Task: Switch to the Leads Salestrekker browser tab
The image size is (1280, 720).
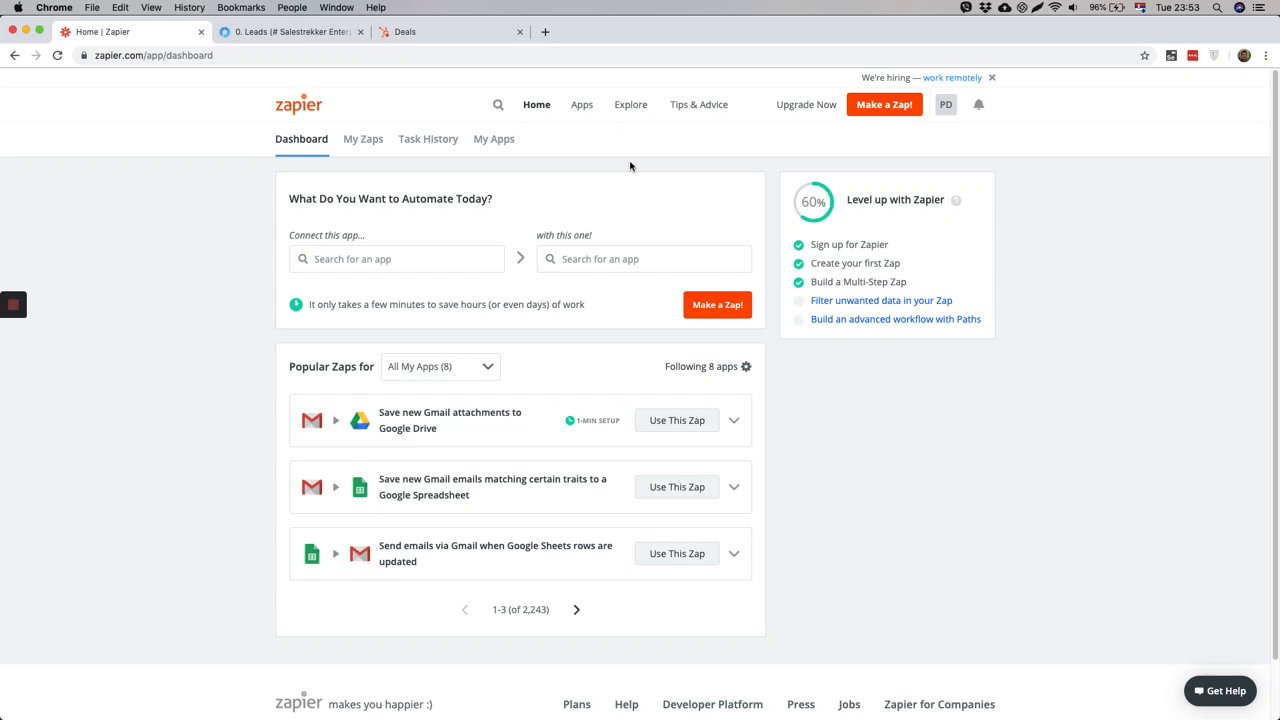Action: [x=290, y=31]
